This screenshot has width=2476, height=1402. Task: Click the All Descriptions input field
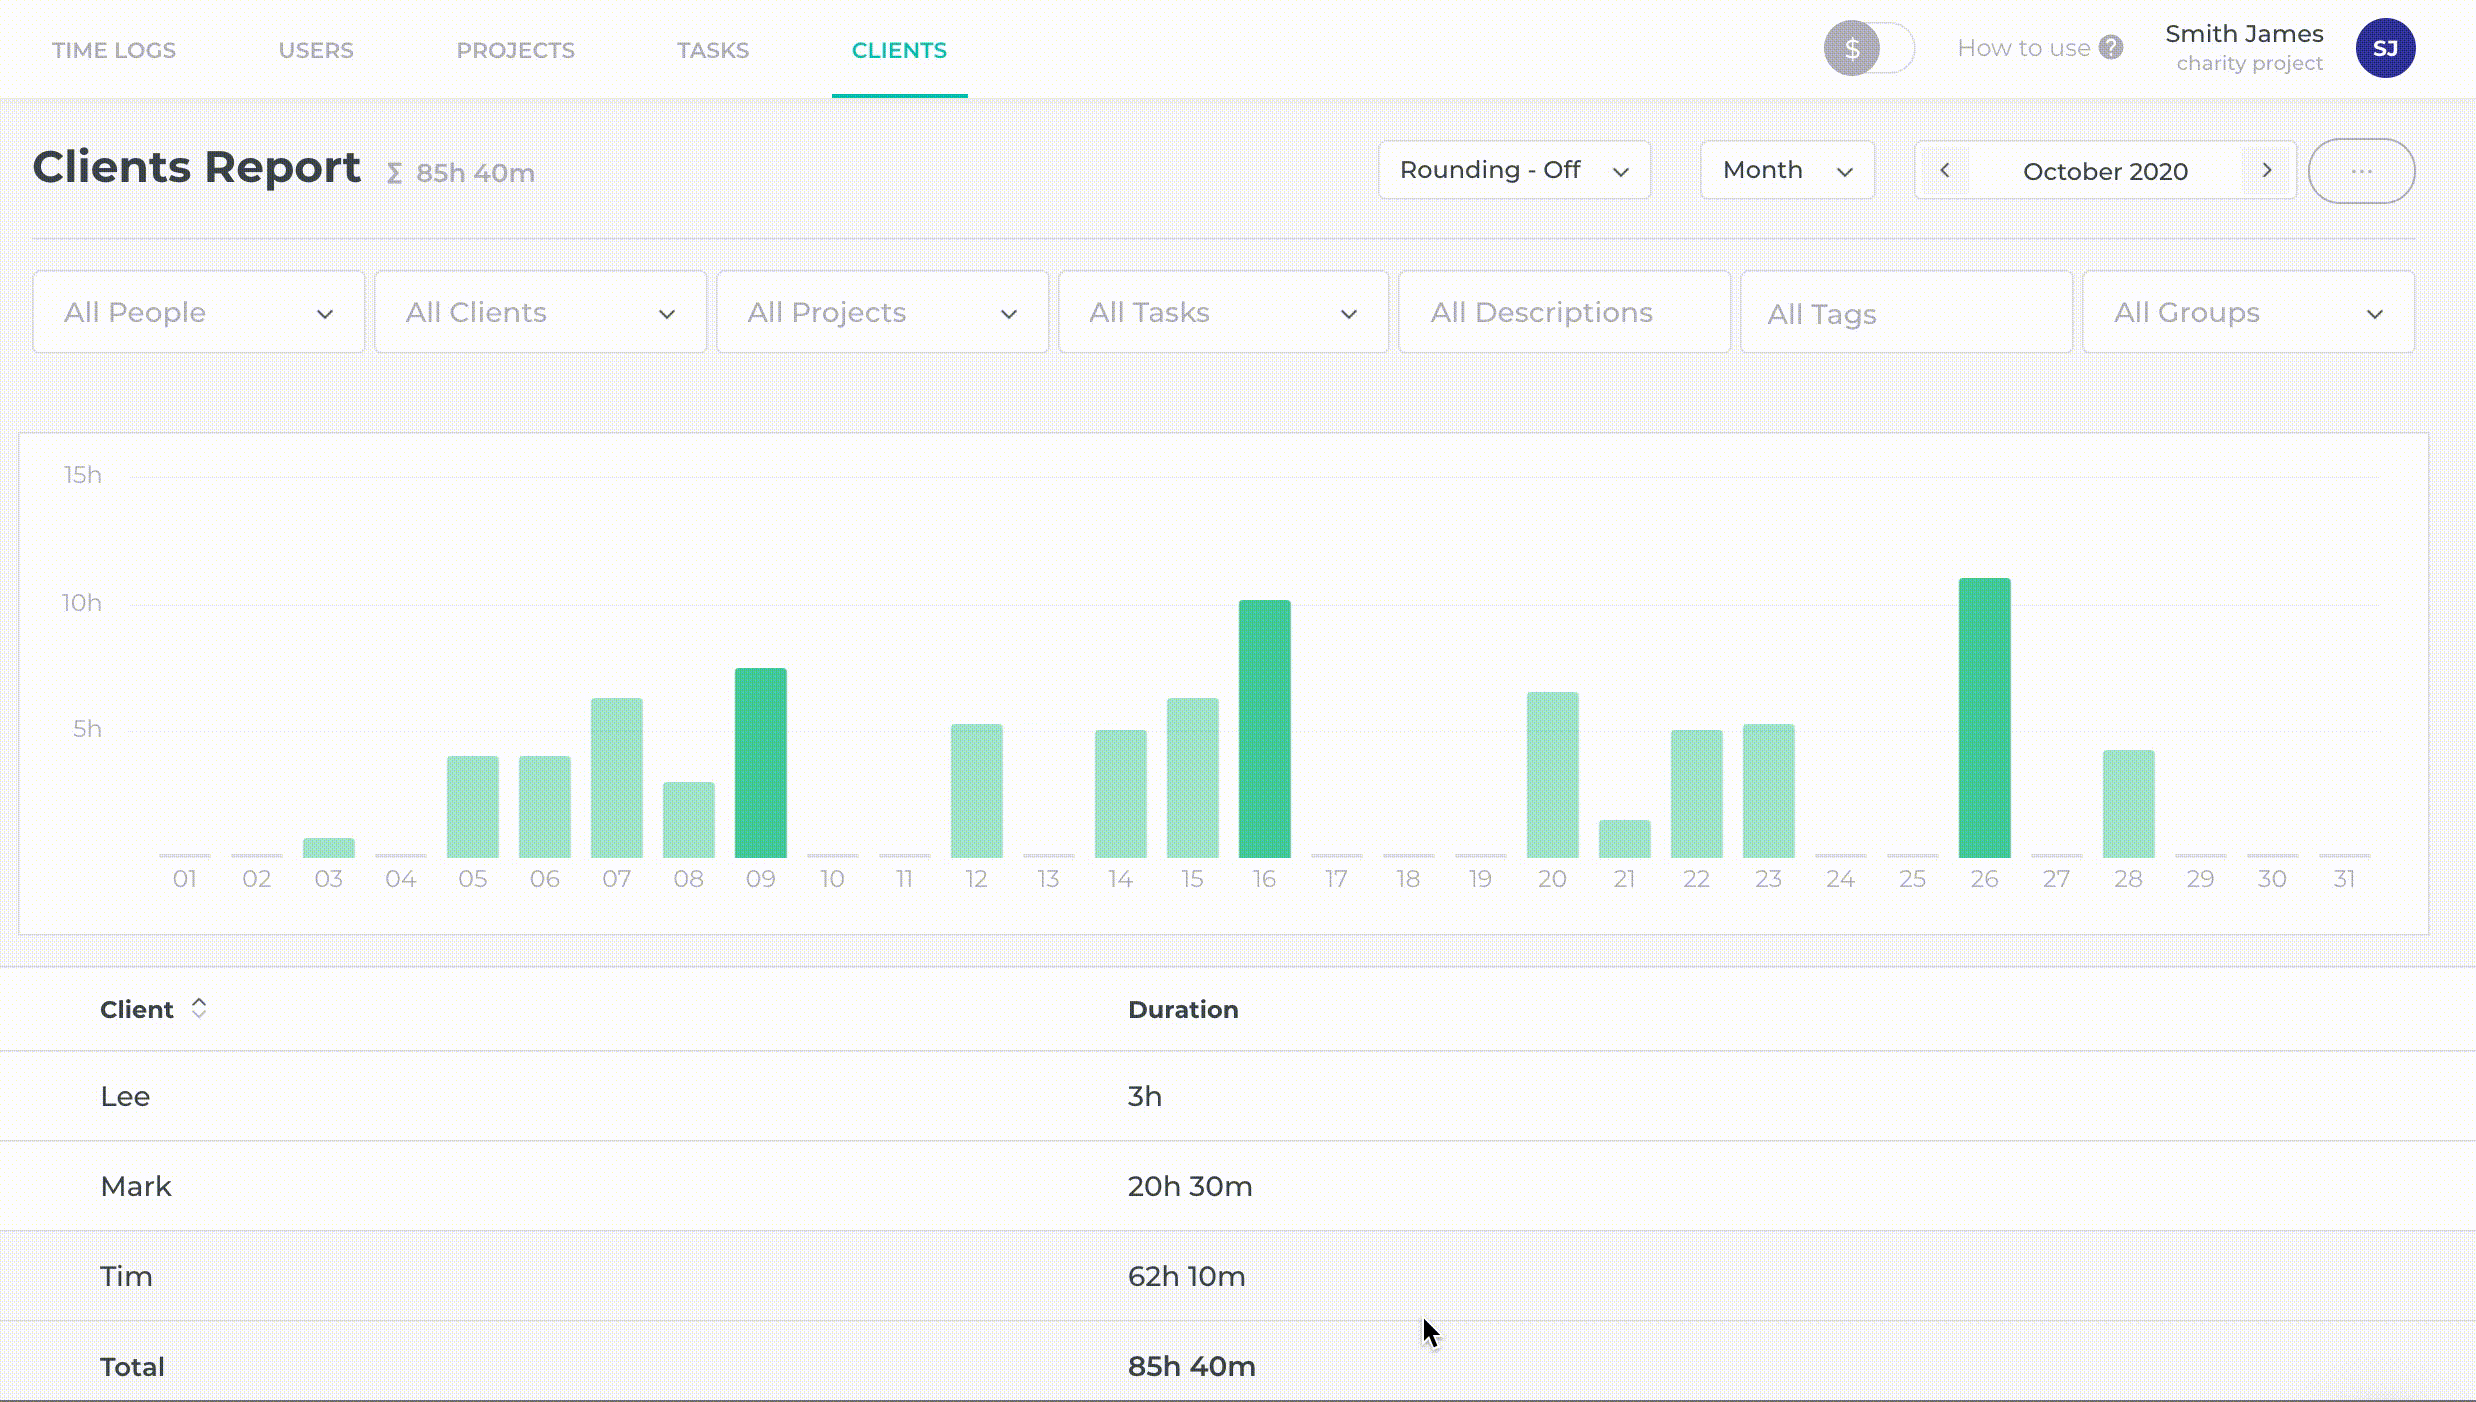(x=1564, y=313)
